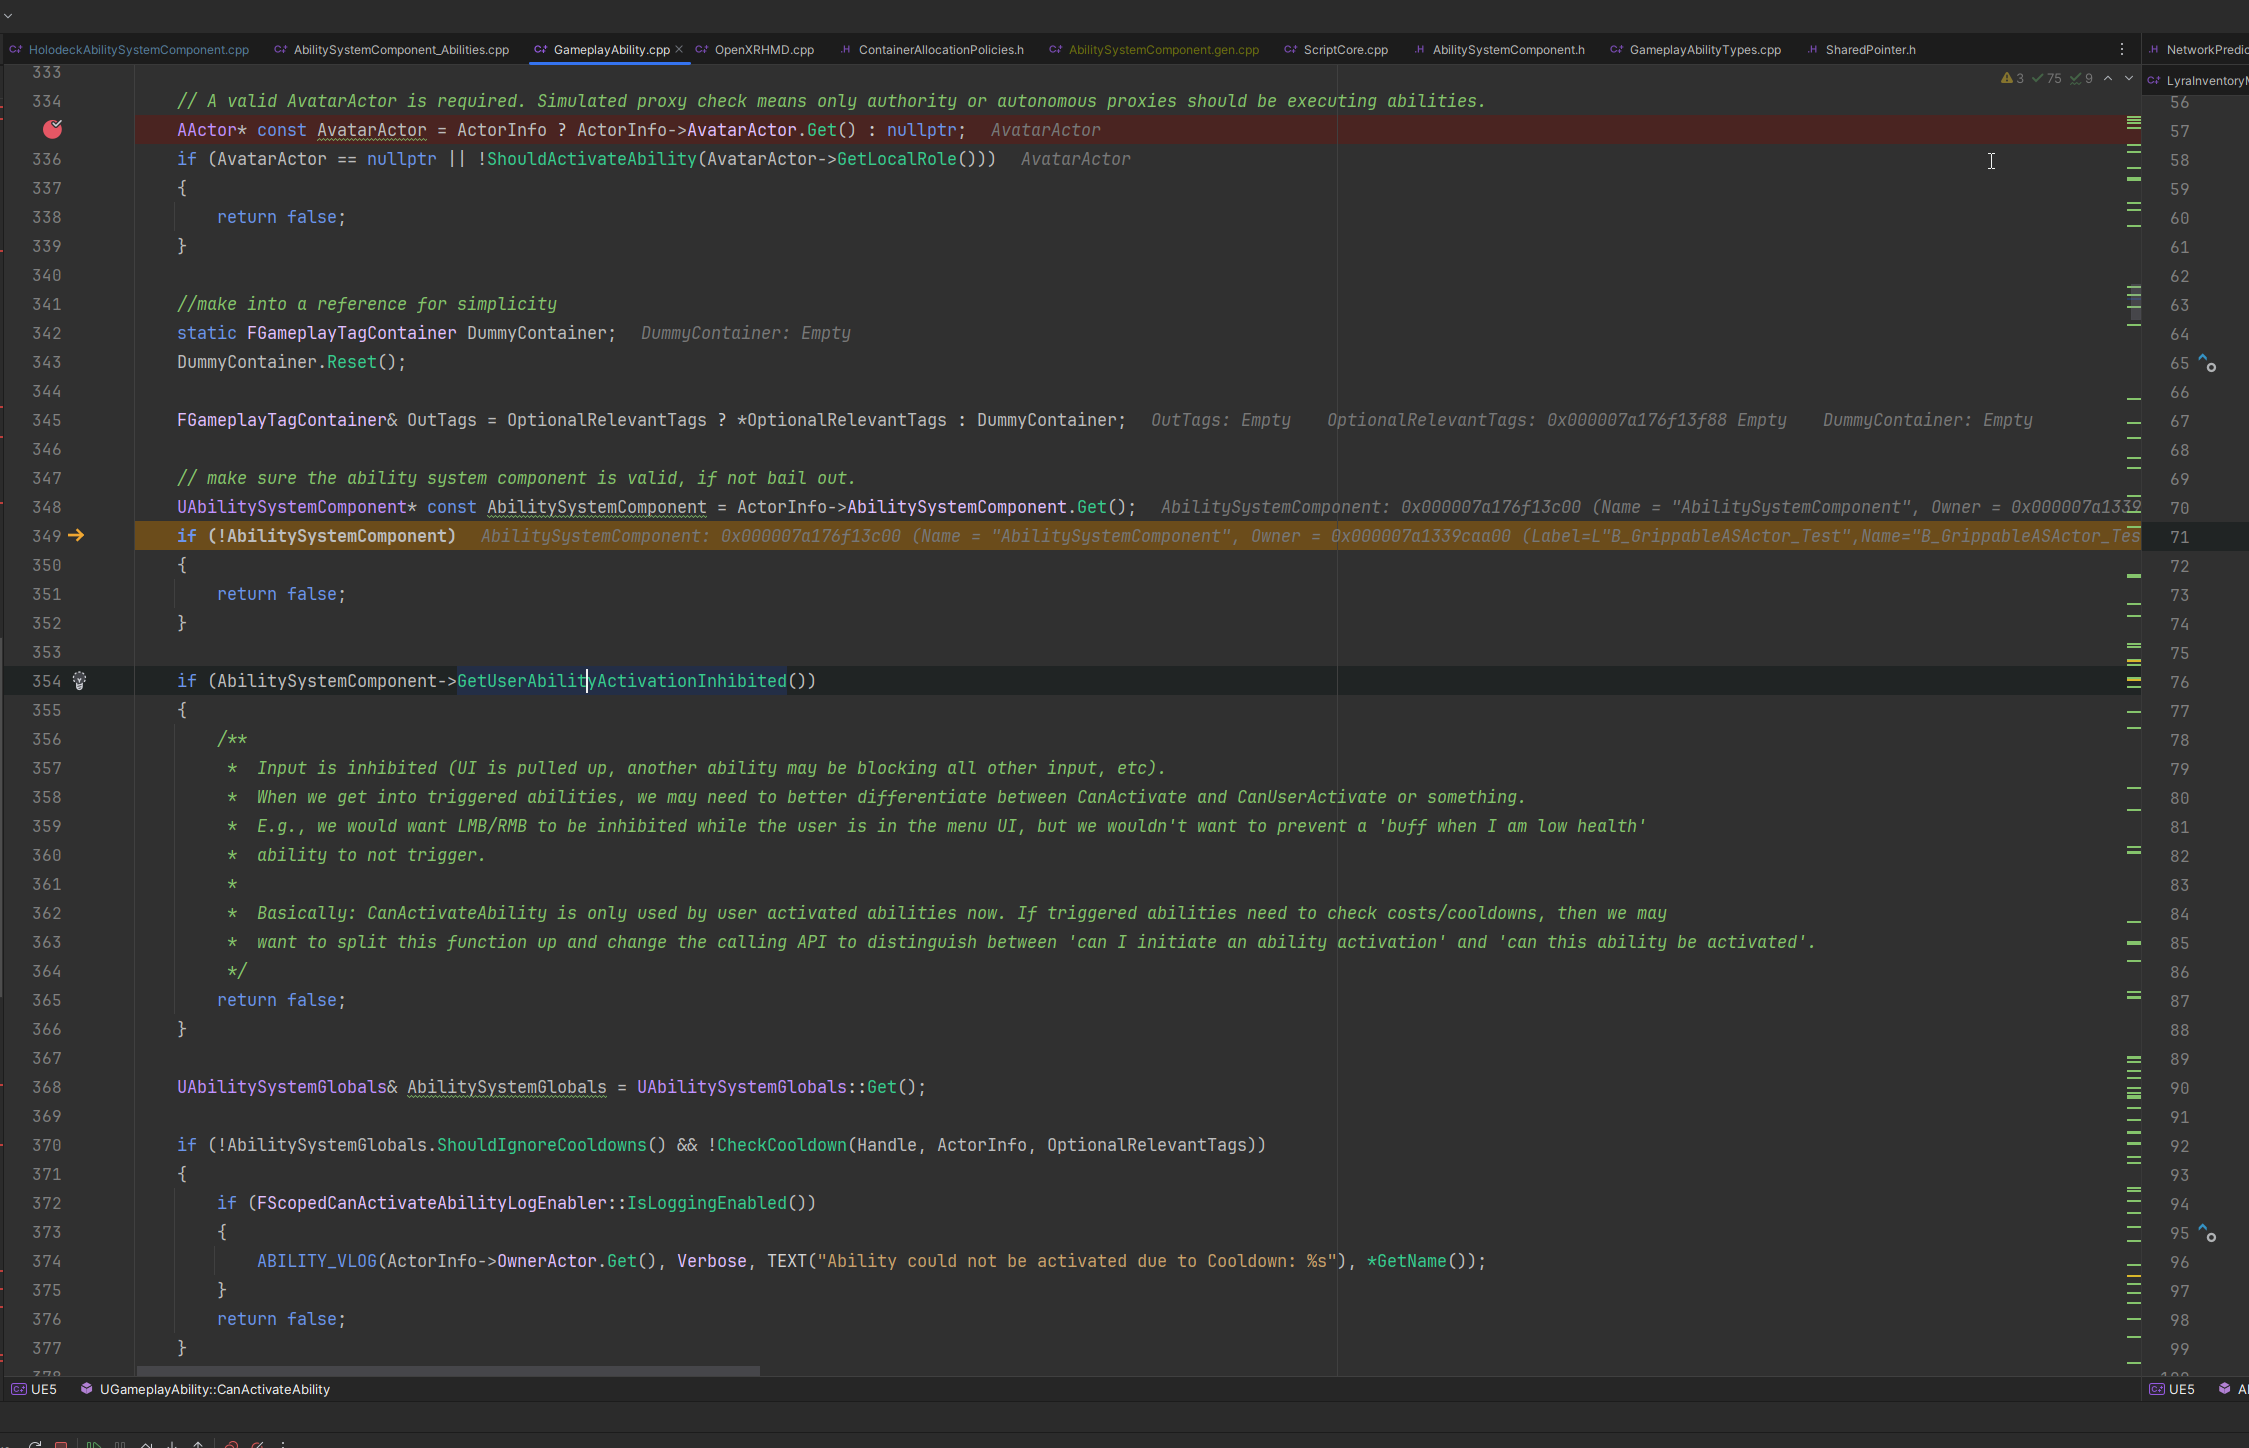This screenshot has height=1448, width=2249.
Task: Click the 9 typo suggestions indicator
Action: click(2081, 78)
